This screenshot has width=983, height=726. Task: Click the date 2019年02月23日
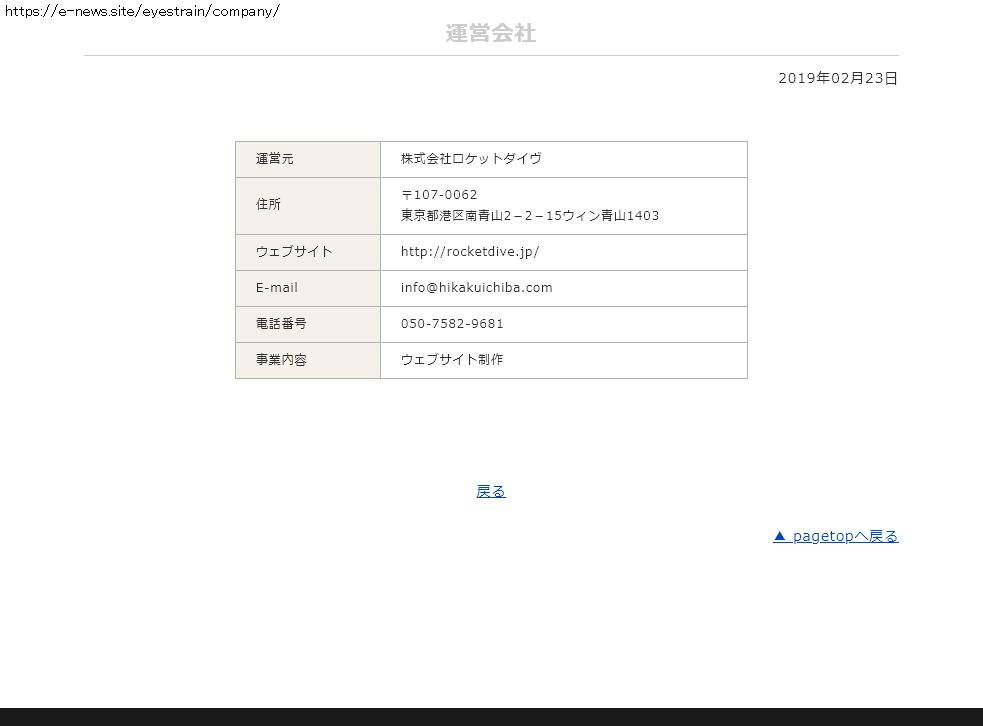[838, 78]
